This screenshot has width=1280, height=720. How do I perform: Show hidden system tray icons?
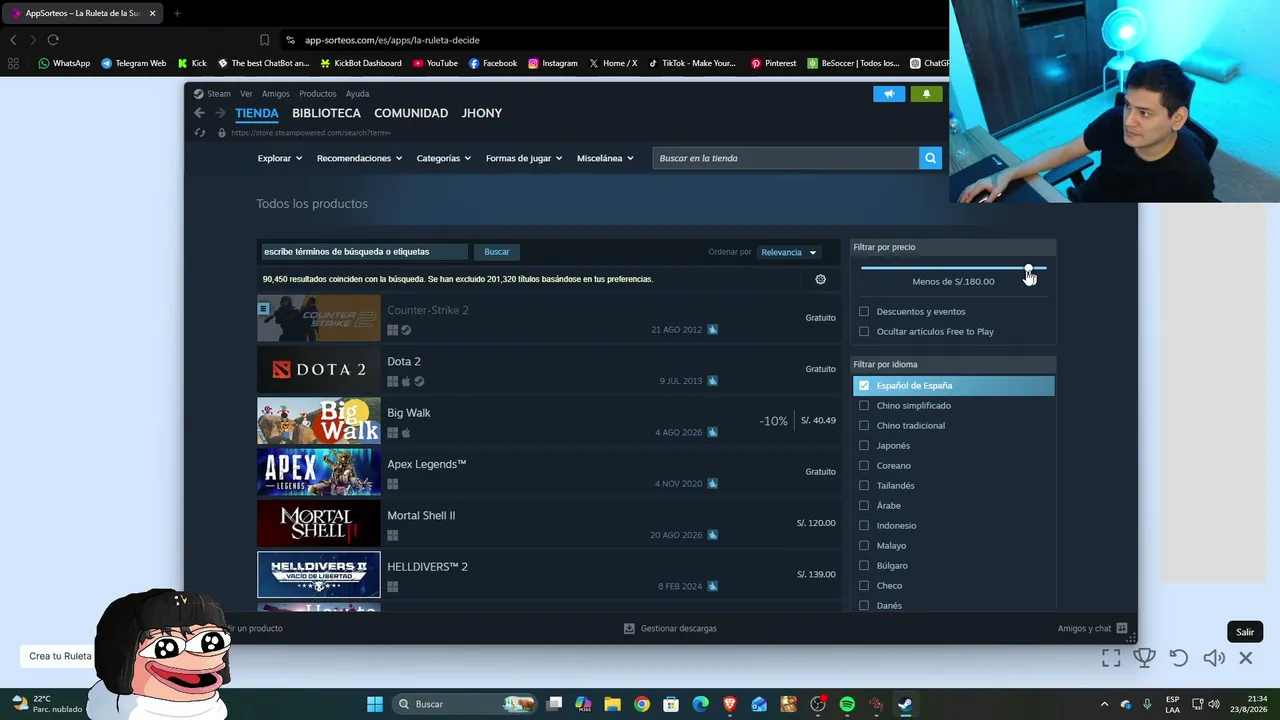[x=1104, y=704]
